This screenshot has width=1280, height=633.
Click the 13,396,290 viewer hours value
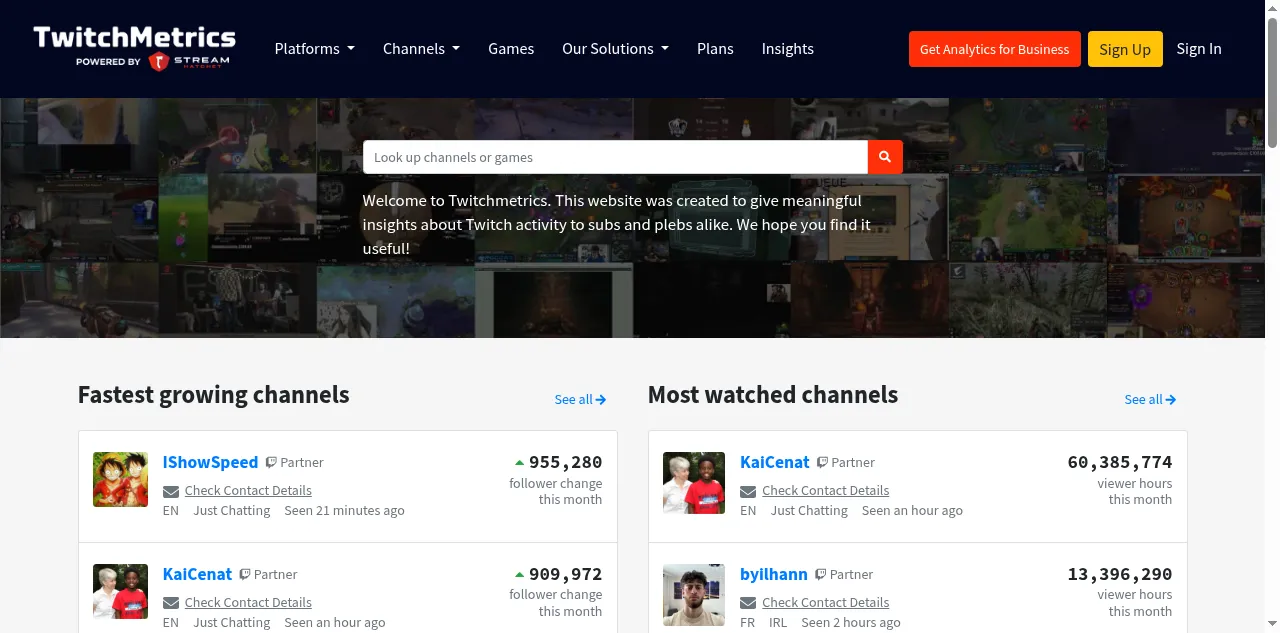click(x=1120, y=574)
